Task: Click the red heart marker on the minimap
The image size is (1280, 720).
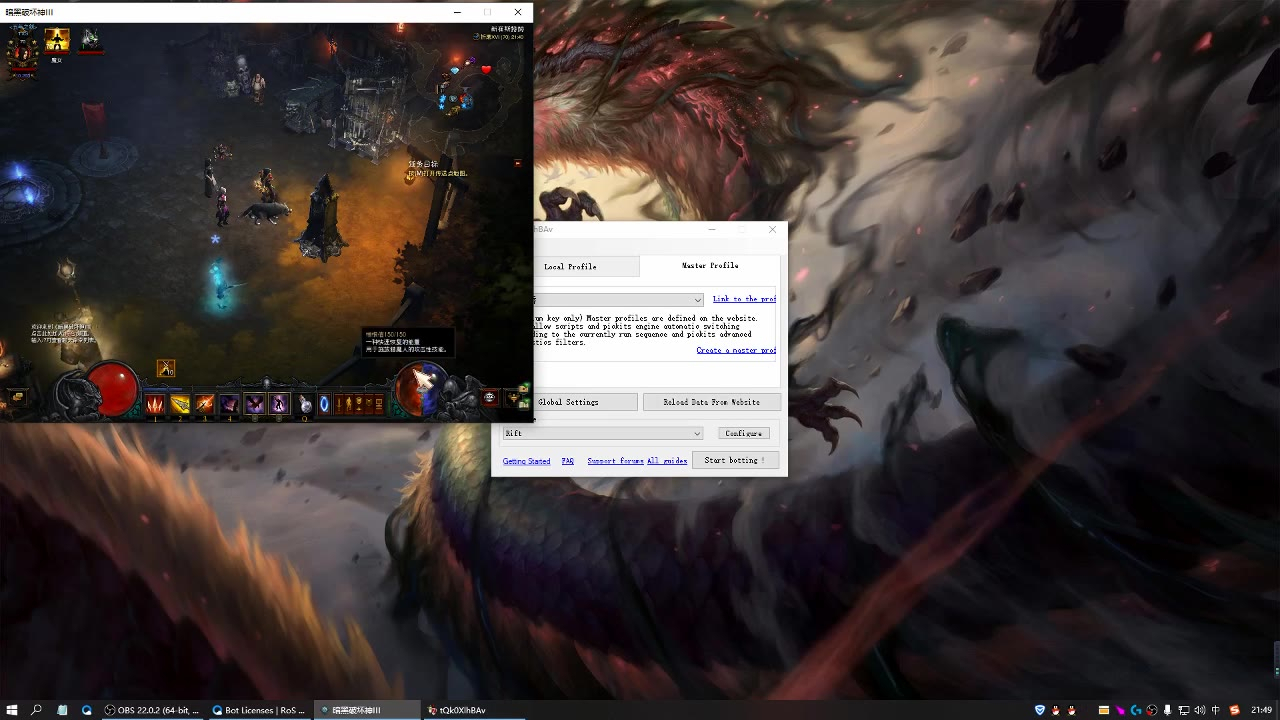Action: 486,70
